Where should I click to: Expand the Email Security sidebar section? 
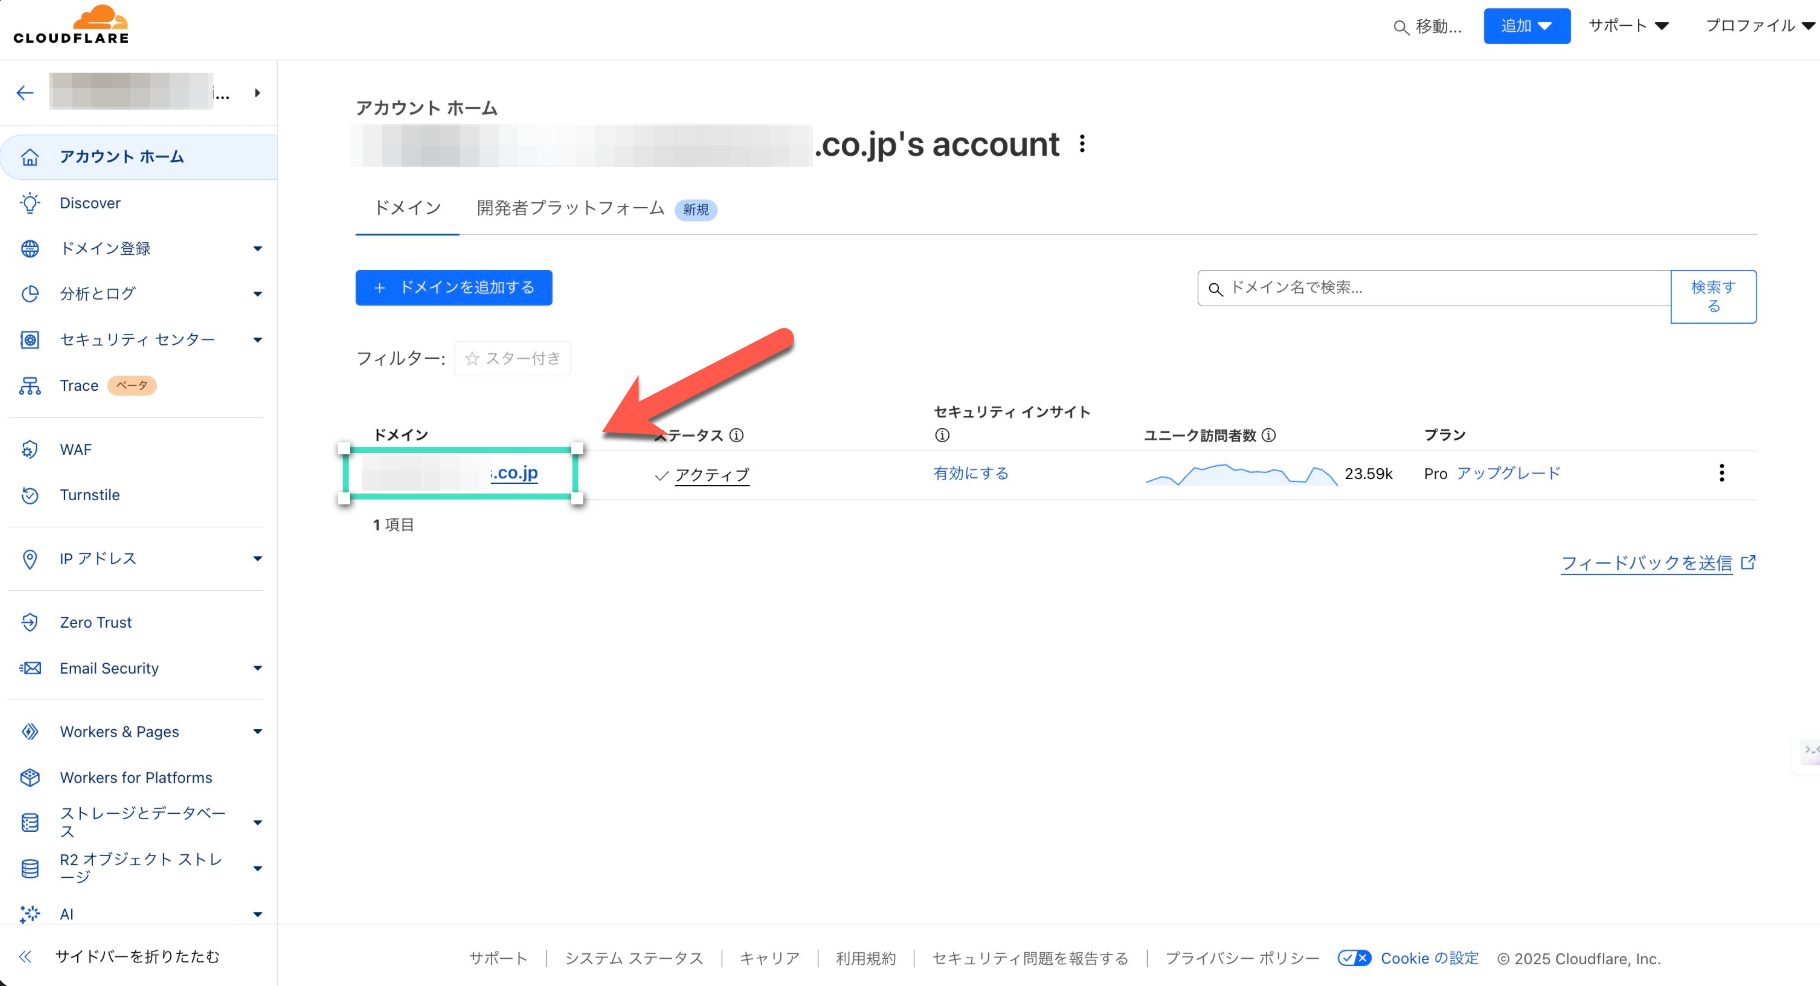click(x=257, y=668)
